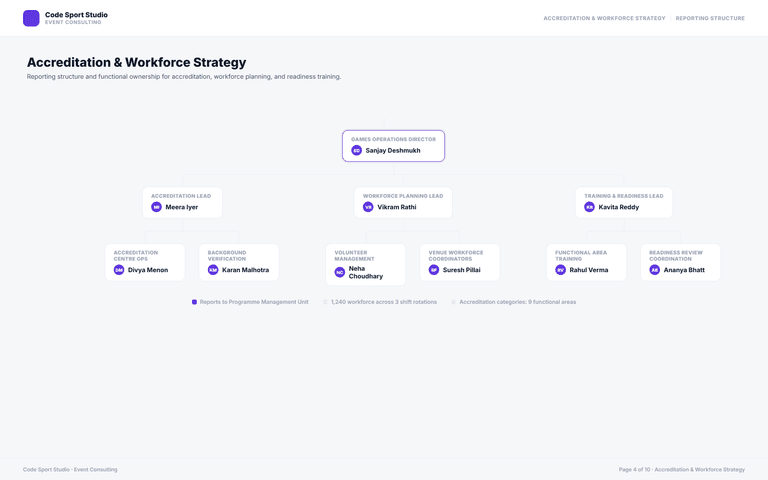The height and width of the screenshot is (480, 768).
Task: Click the Background Verification label
Action: point(227,256)
